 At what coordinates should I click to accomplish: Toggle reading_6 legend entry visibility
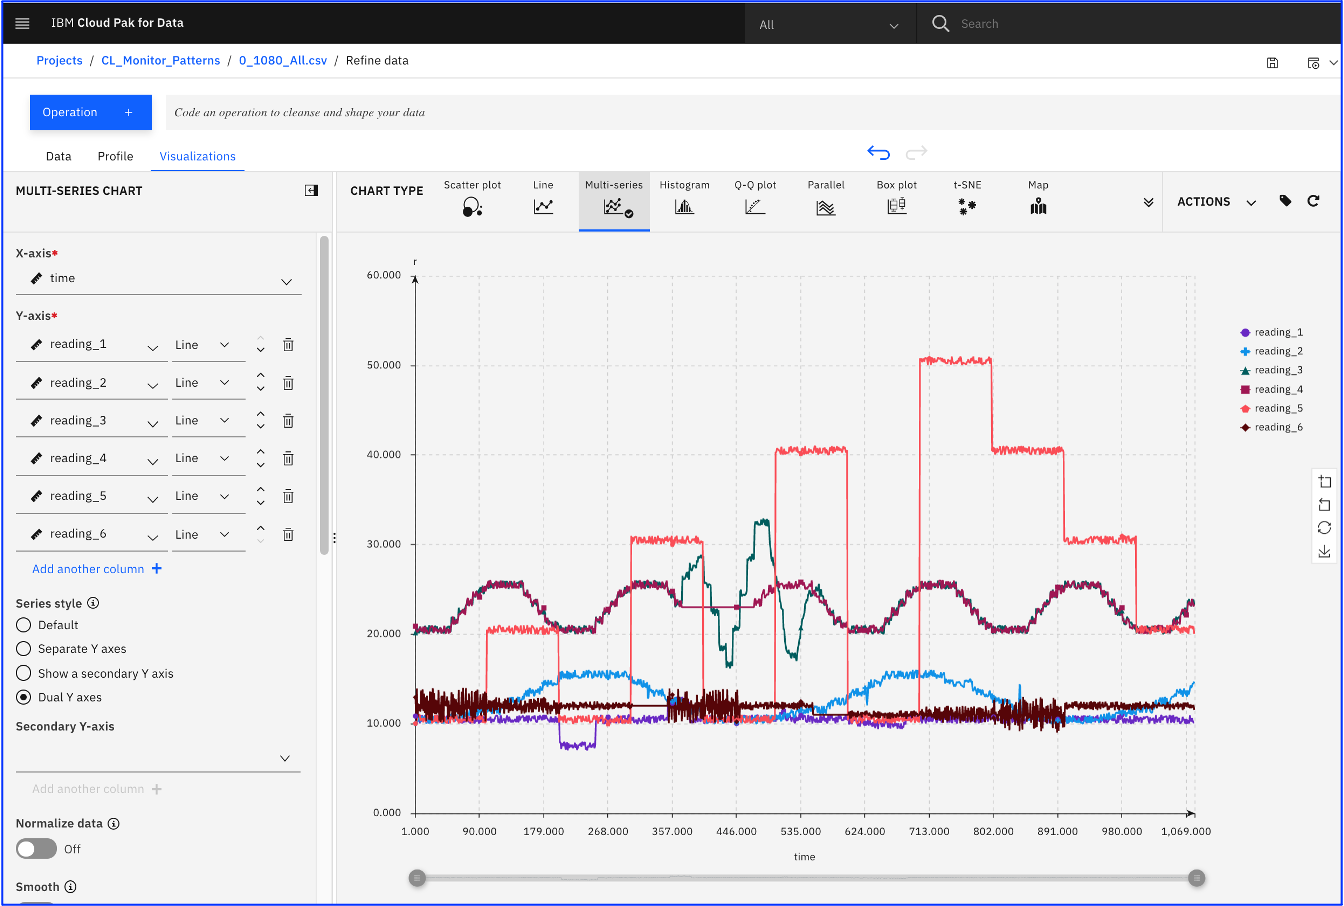pos(1271,427)
